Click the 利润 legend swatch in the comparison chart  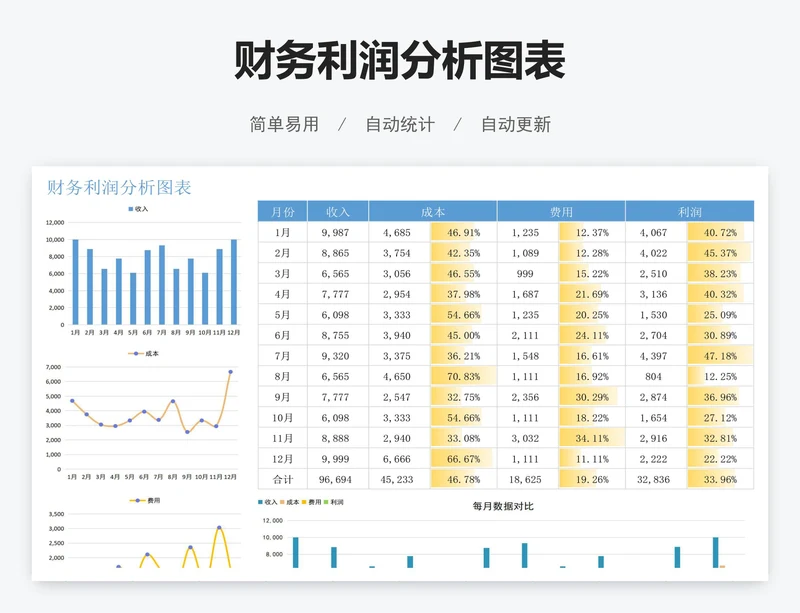(x=327, y=502)
